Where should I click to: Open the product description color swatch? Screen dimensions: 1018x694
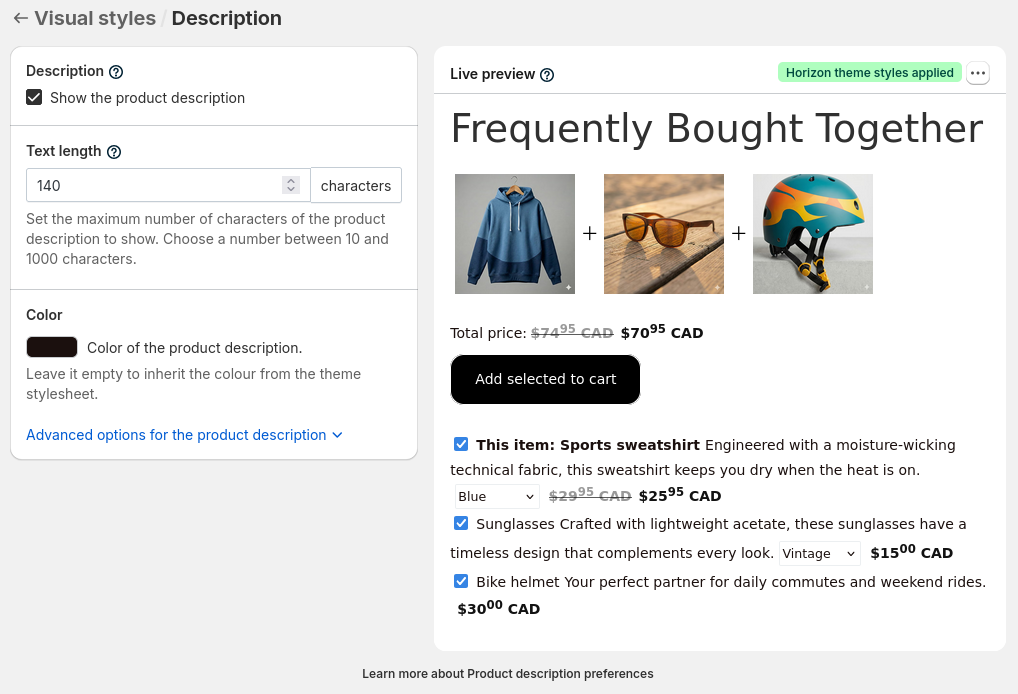(x=52, y=347)
